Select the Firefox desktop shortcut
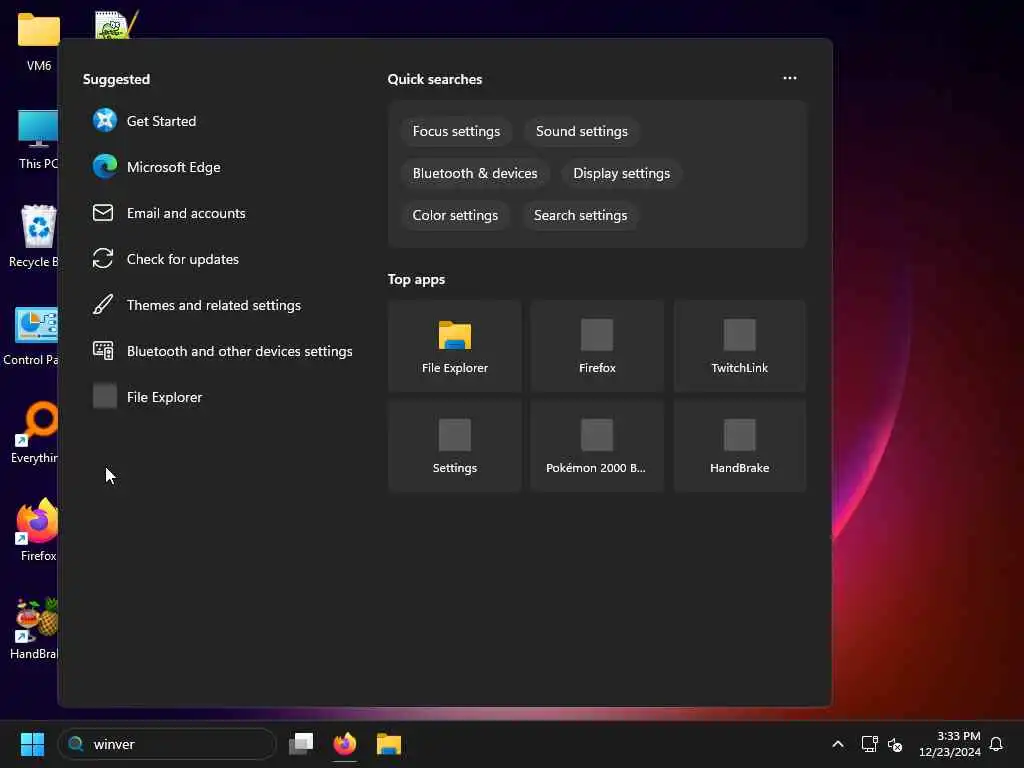This screenshot has width=1024, height=768. coord(38,530)
